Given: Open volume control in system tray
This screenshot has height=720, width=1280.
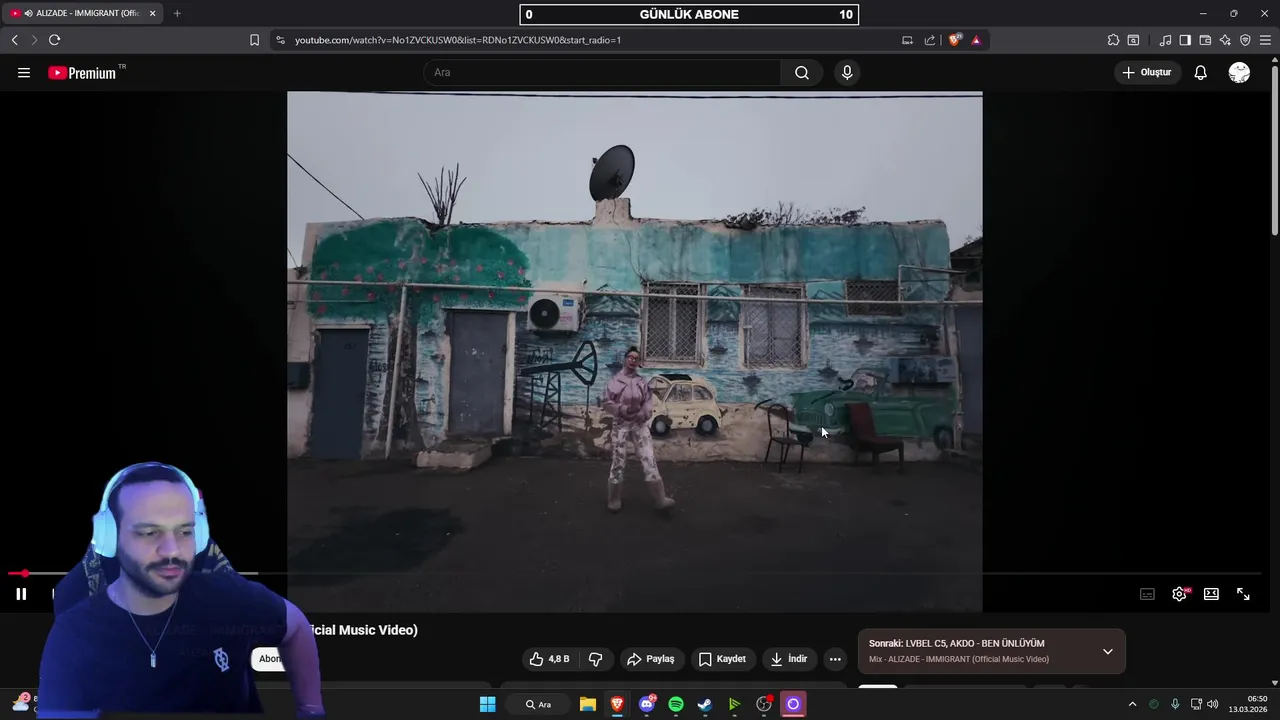Looking at the screenshot, I should (x=1213, y=704).
